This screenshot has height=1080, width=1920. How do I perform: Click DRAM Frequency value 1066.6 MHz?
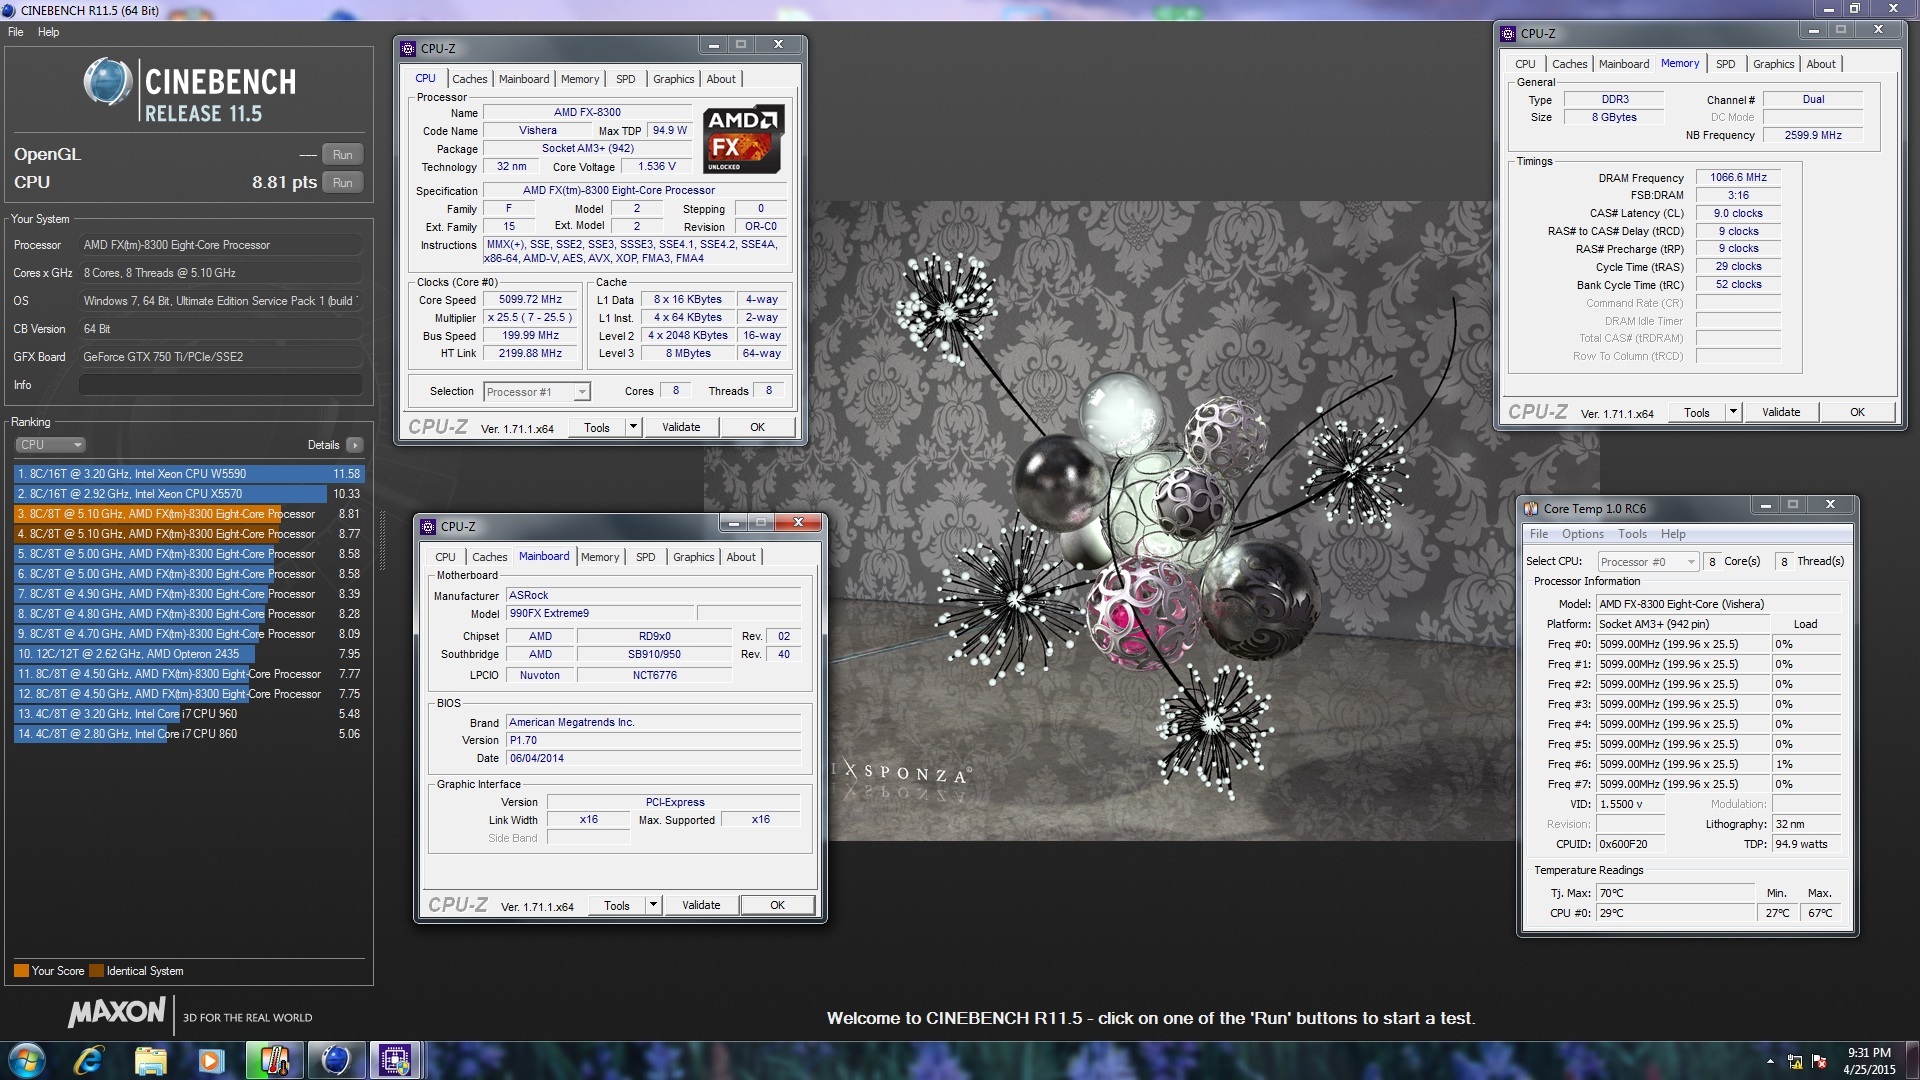(x=1738, y=177)
